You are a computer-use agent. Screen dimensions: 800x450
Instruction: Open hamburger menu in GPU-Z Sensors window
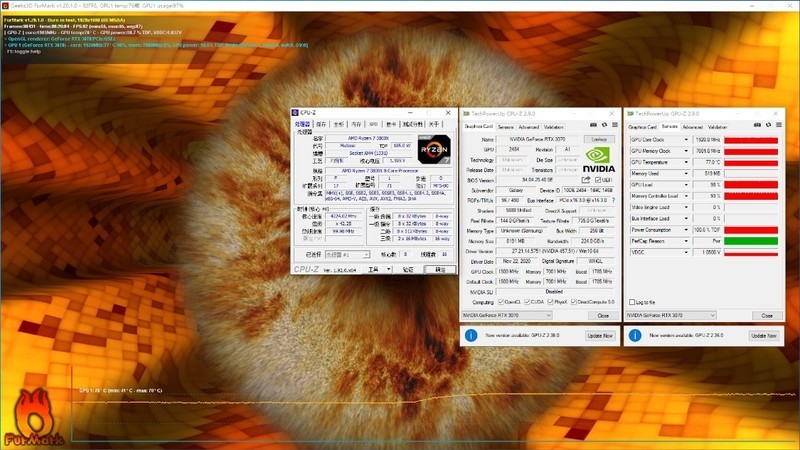[x=779, y=125]
